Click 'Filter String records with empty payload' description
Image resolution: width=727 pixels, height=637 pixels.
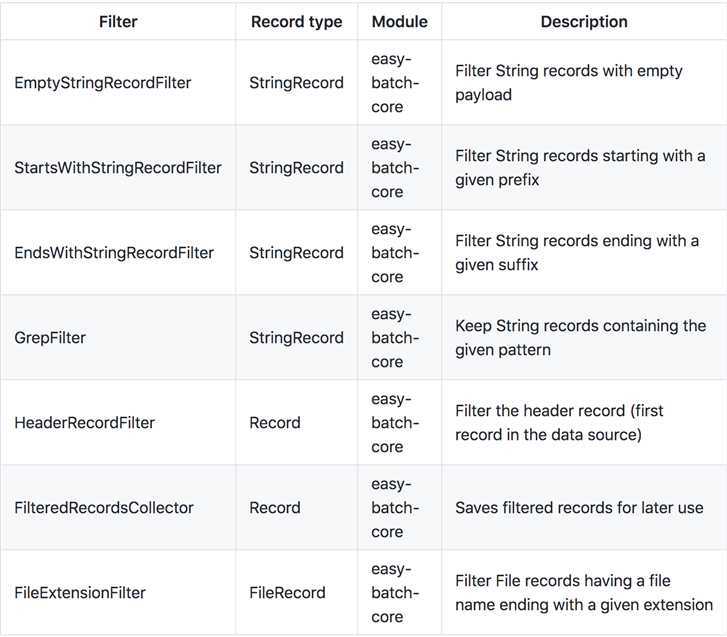tap(569, 83)
